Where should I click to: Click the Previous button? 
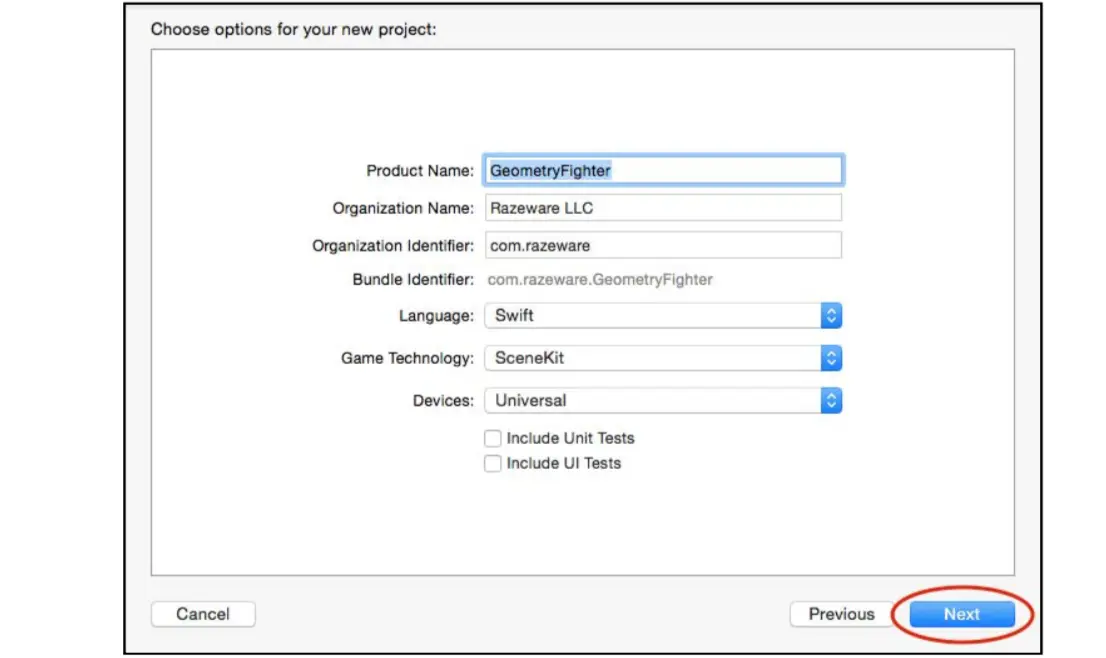[841, 614]
